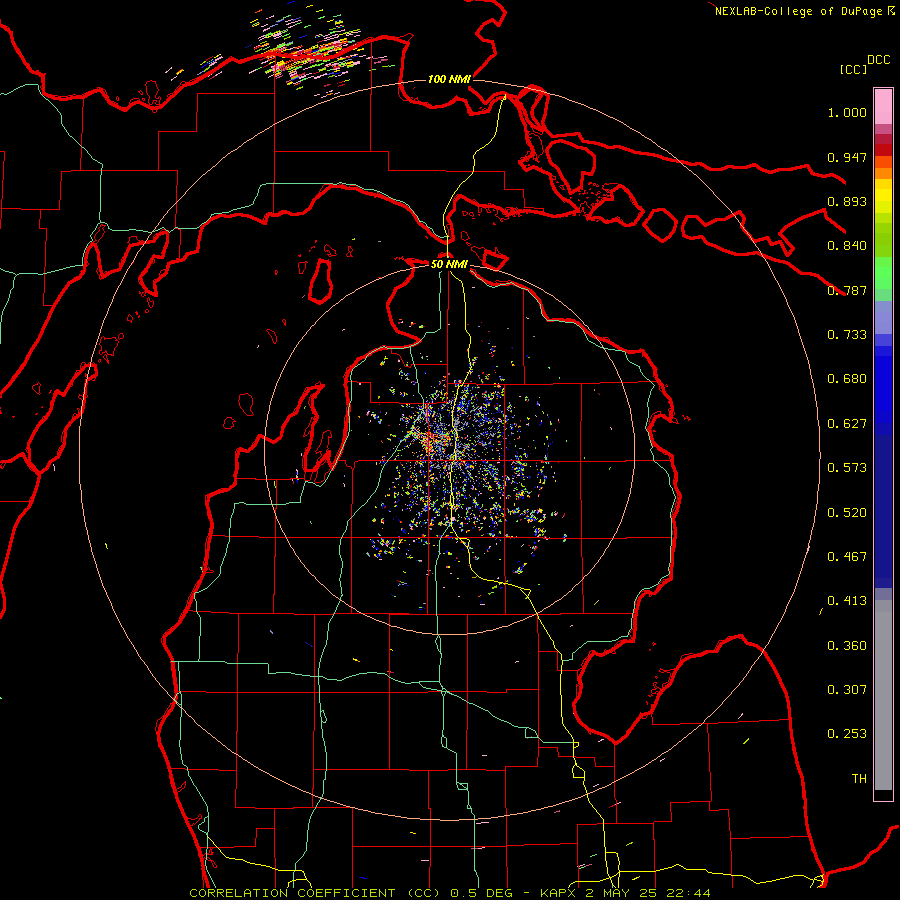The image size is (900, 900).
Task: Click the TH threshold legend label
Action: (x=859, y=779)
